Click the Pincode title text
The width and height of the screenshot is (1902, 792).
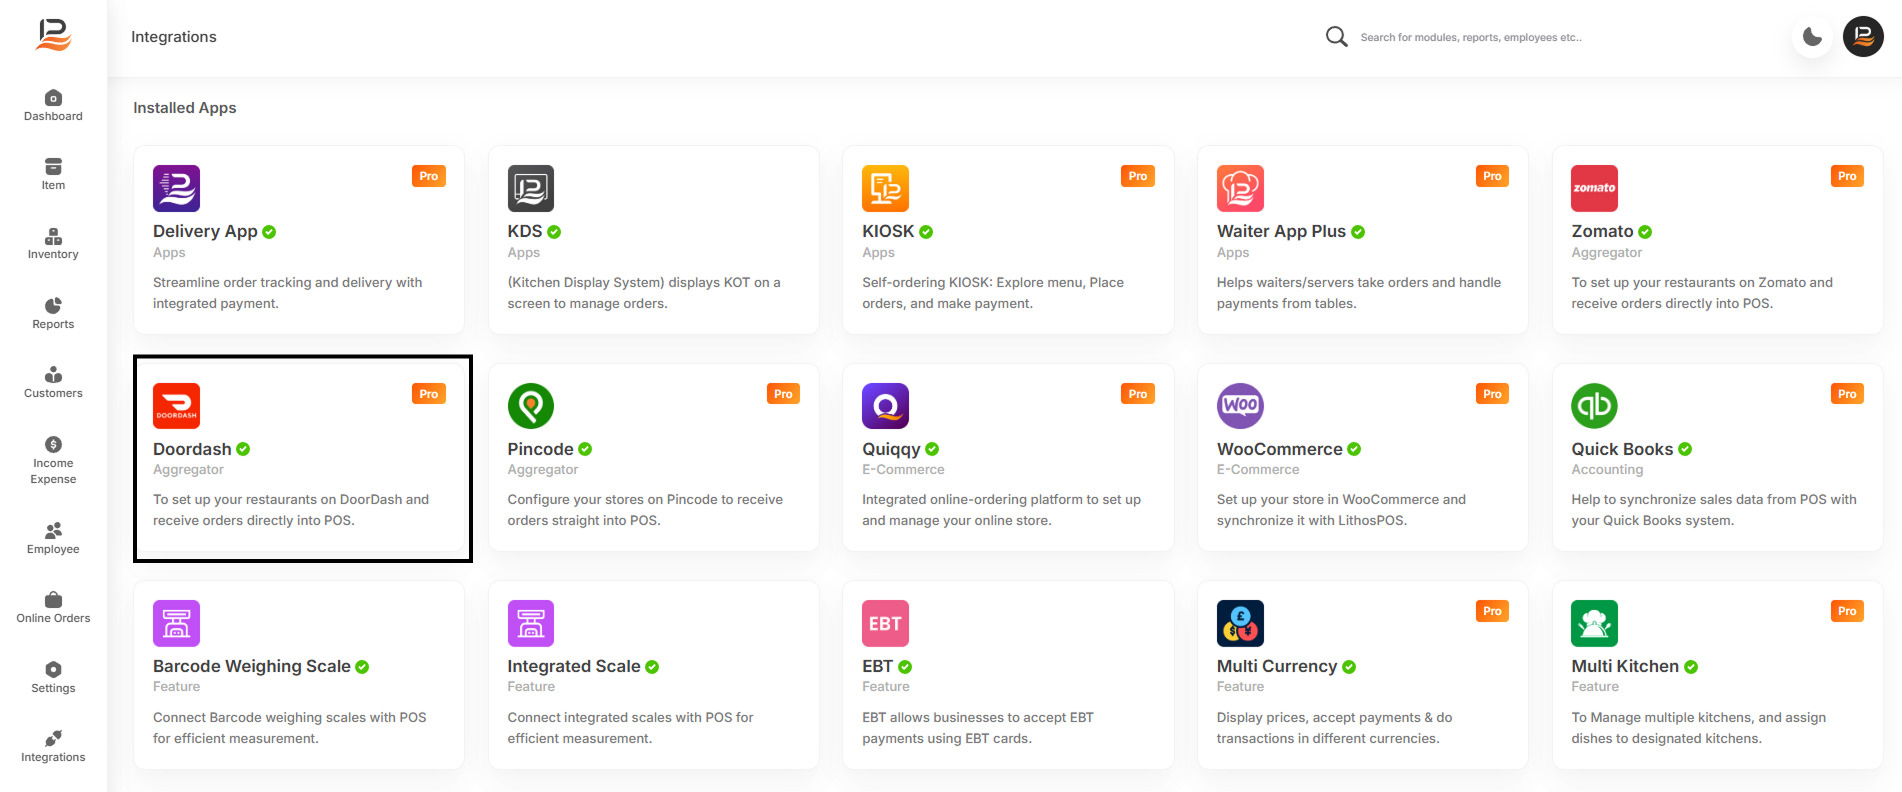pos(540,449)
